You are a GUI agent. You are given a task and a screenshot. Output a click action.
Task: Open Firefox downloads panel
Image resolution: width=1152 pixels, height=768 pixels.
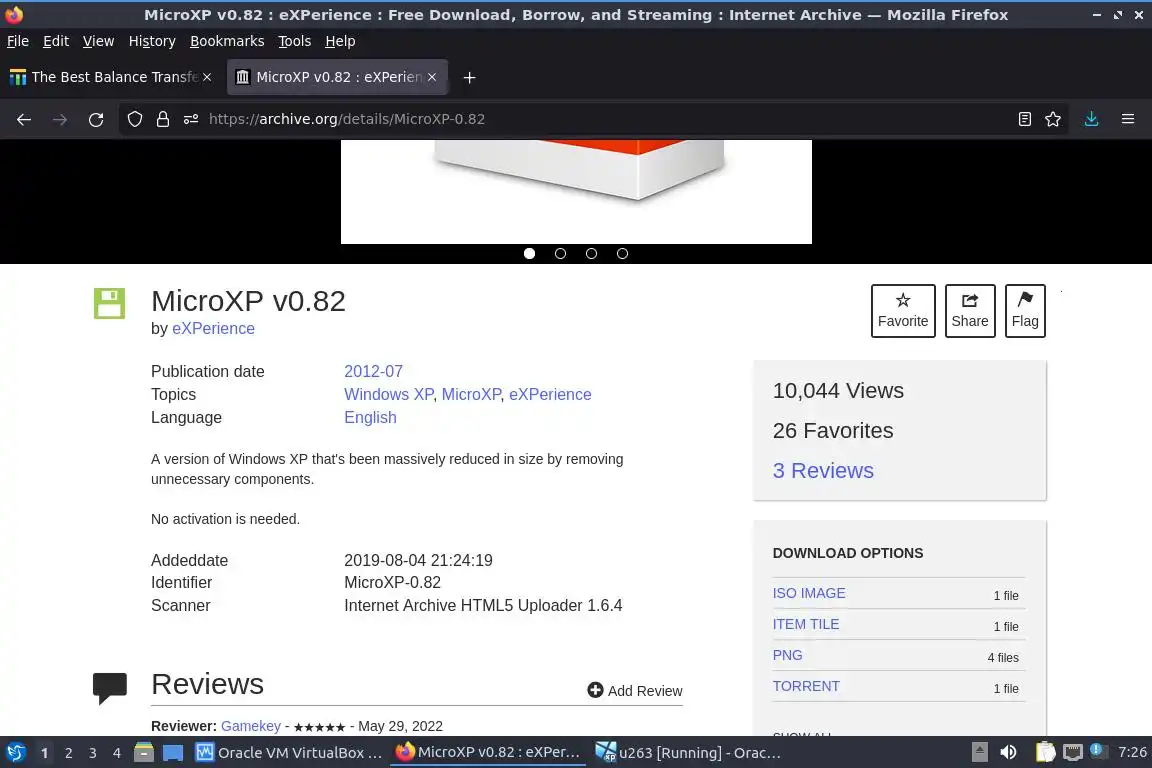pos(1091,119)
